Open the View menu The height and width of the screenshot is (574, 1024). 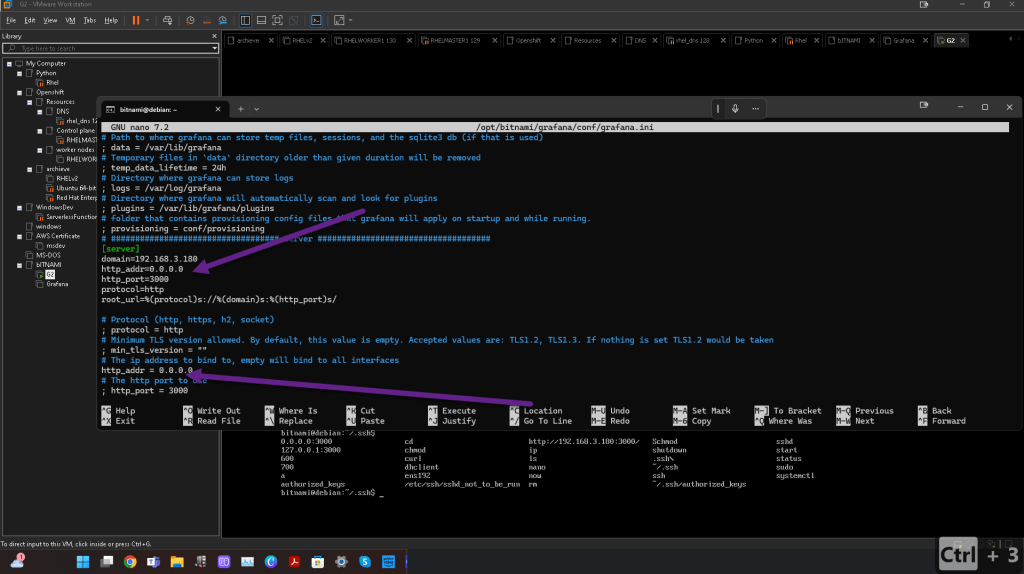point(50,20)
